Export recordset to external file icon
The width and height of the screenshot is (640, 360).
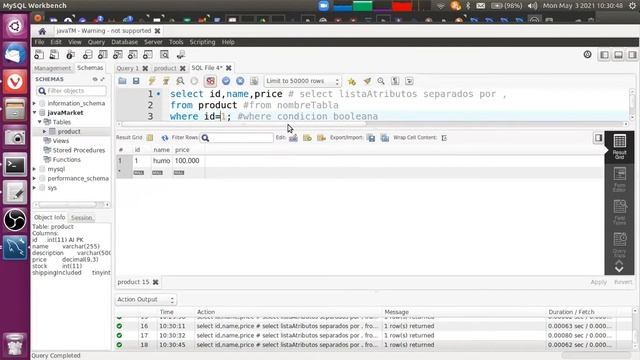click(x=371, y=138)
